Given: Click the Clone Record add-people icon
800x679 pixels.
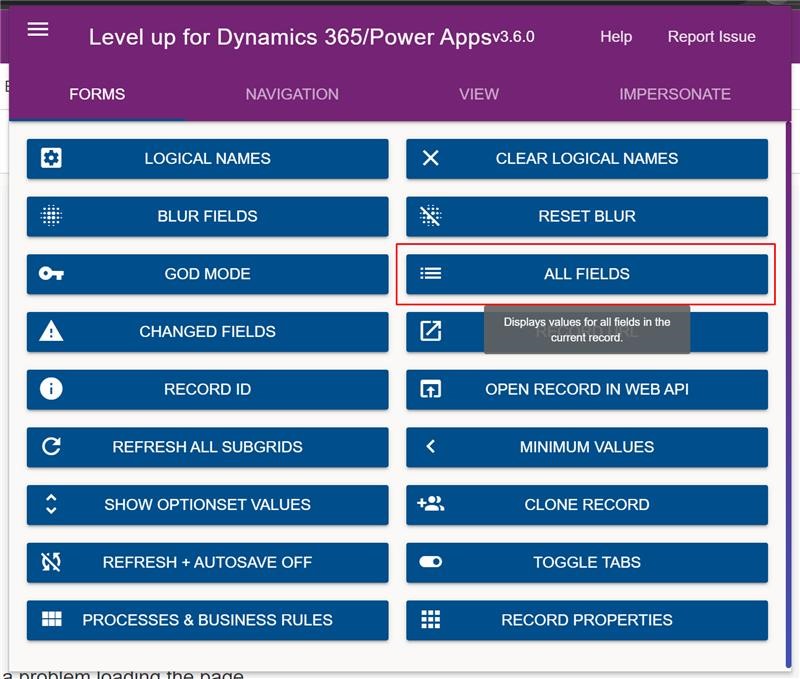Looking at the screenshot, I should pyautogui.click(x=431, y=504).
